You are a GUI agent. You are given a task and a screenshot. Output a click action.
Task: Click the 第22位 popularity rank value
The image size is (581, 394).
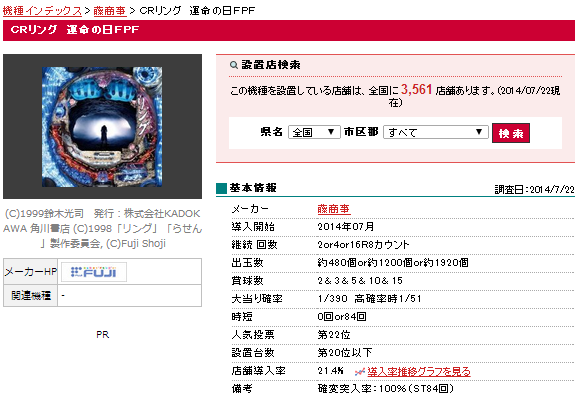[333, 335]
